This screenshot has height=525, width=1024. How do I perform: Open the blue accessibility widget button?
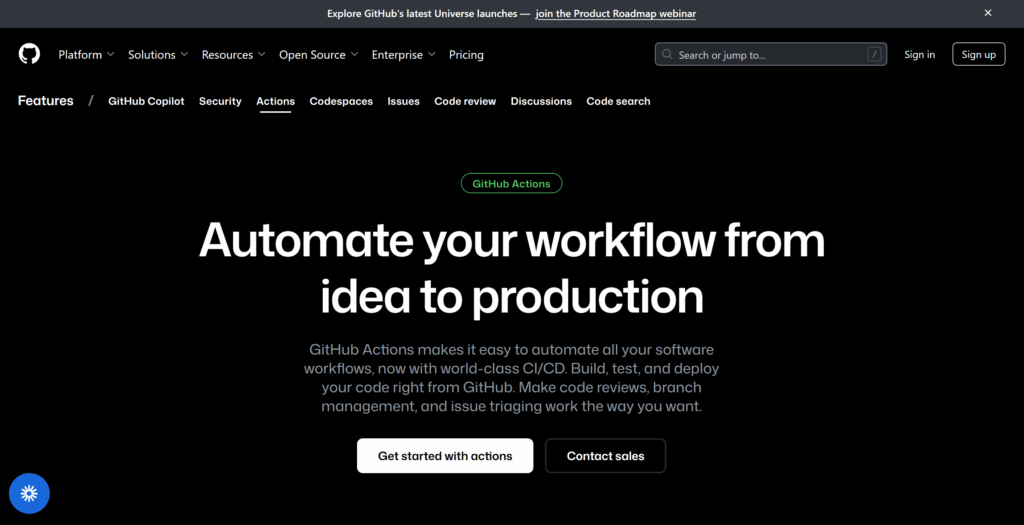point(29,493)
